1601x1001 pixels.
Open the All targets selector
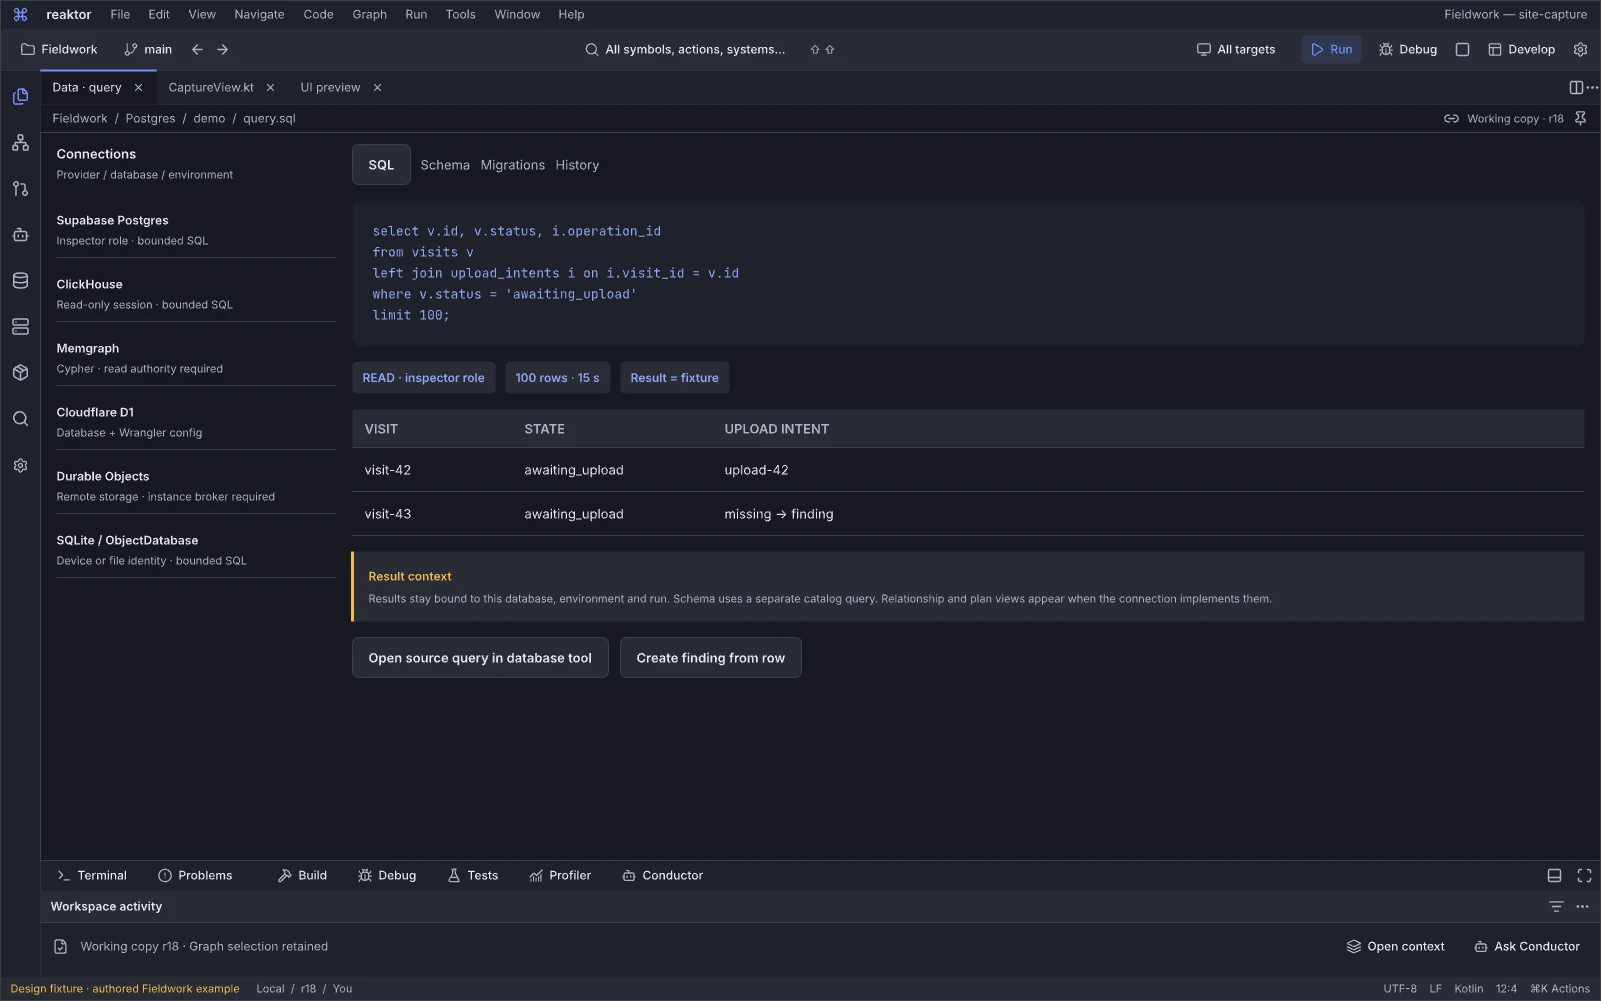click(1236, 49)
